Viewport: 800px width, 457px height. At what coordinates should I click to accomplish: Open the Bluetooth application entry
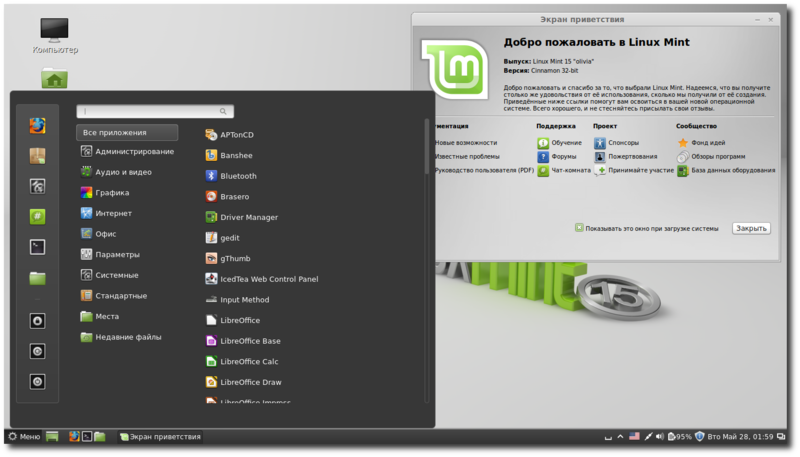coord(231,176)
